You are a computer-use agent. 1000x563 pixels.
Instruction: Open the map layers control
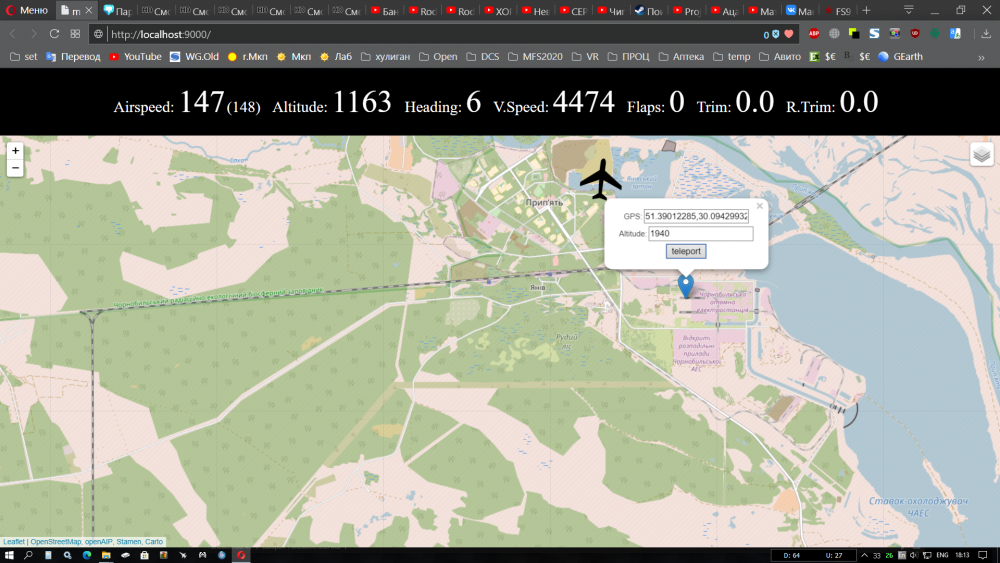click(x=981, y=154)
